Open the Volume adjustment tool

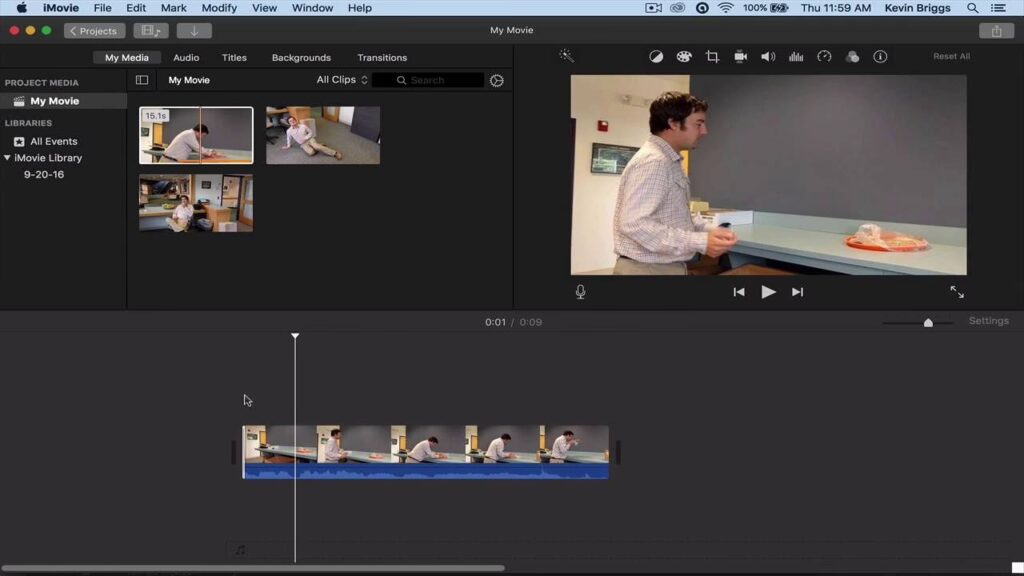pos(768,57)
